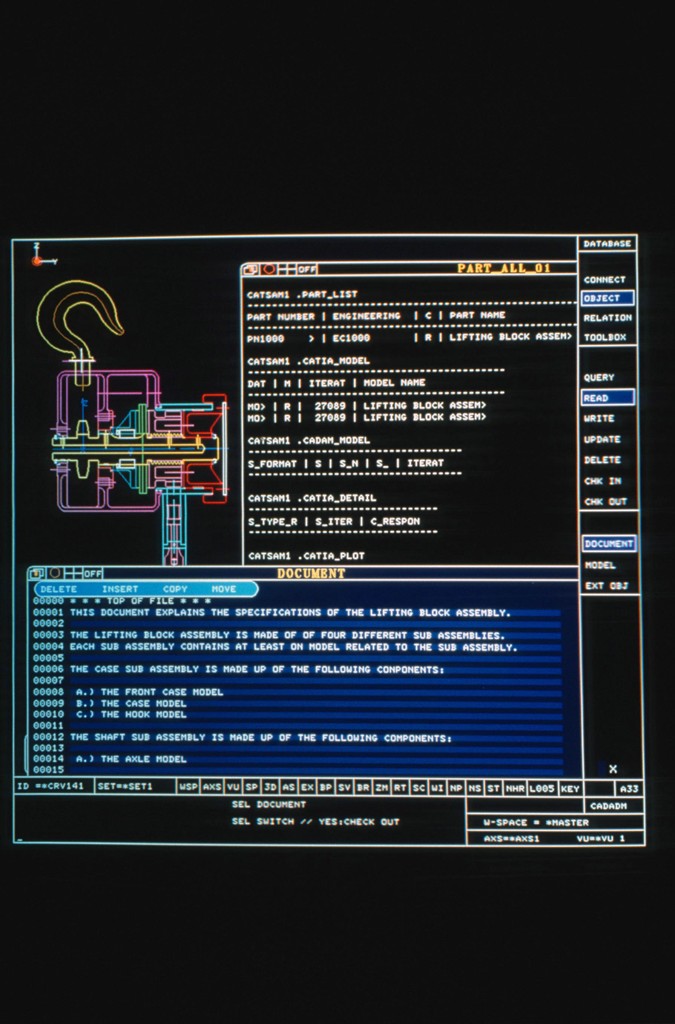
Task: Click the KEY button in the bottom toolbar
Action: 570,788
